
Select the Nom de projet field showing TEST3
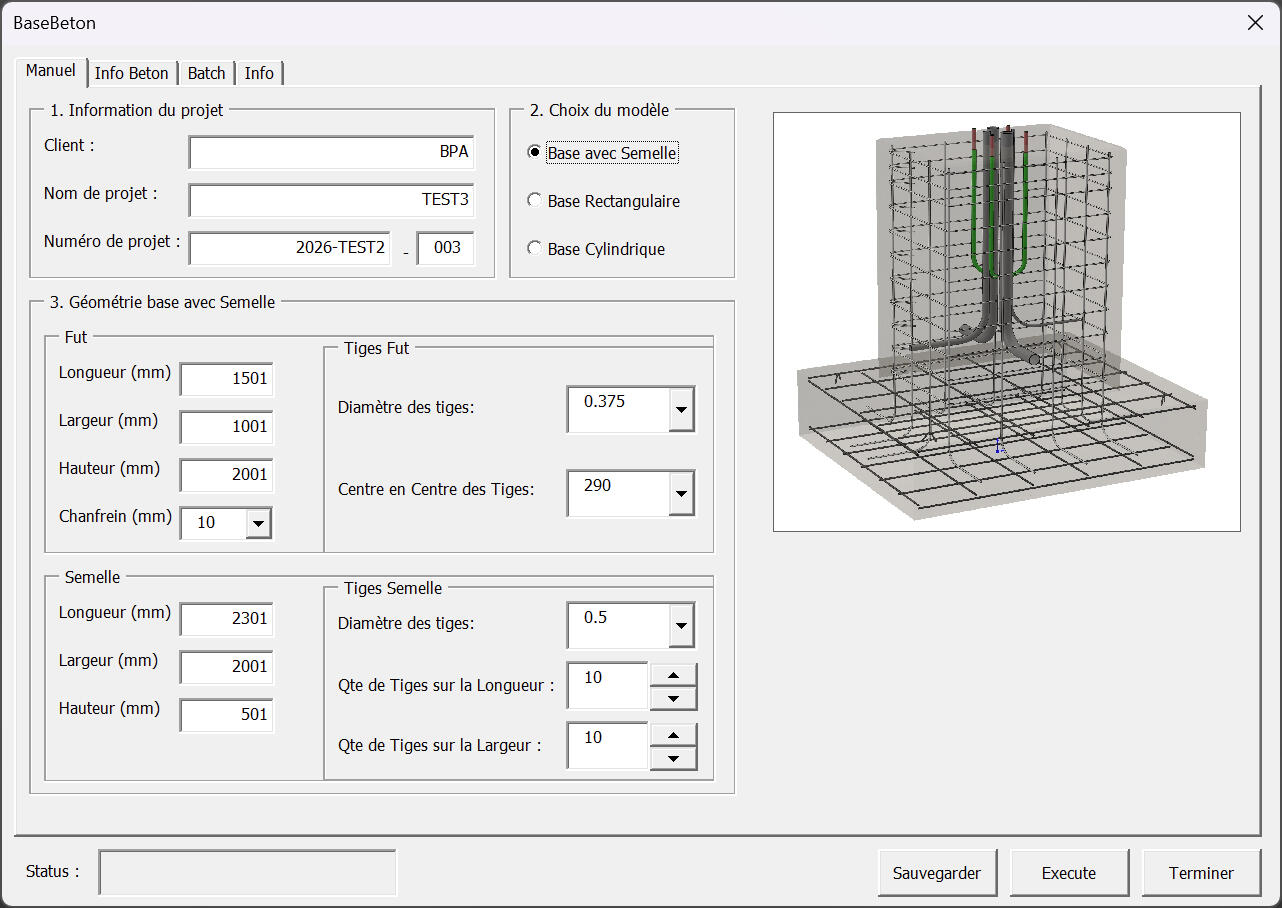pos(330,199)
